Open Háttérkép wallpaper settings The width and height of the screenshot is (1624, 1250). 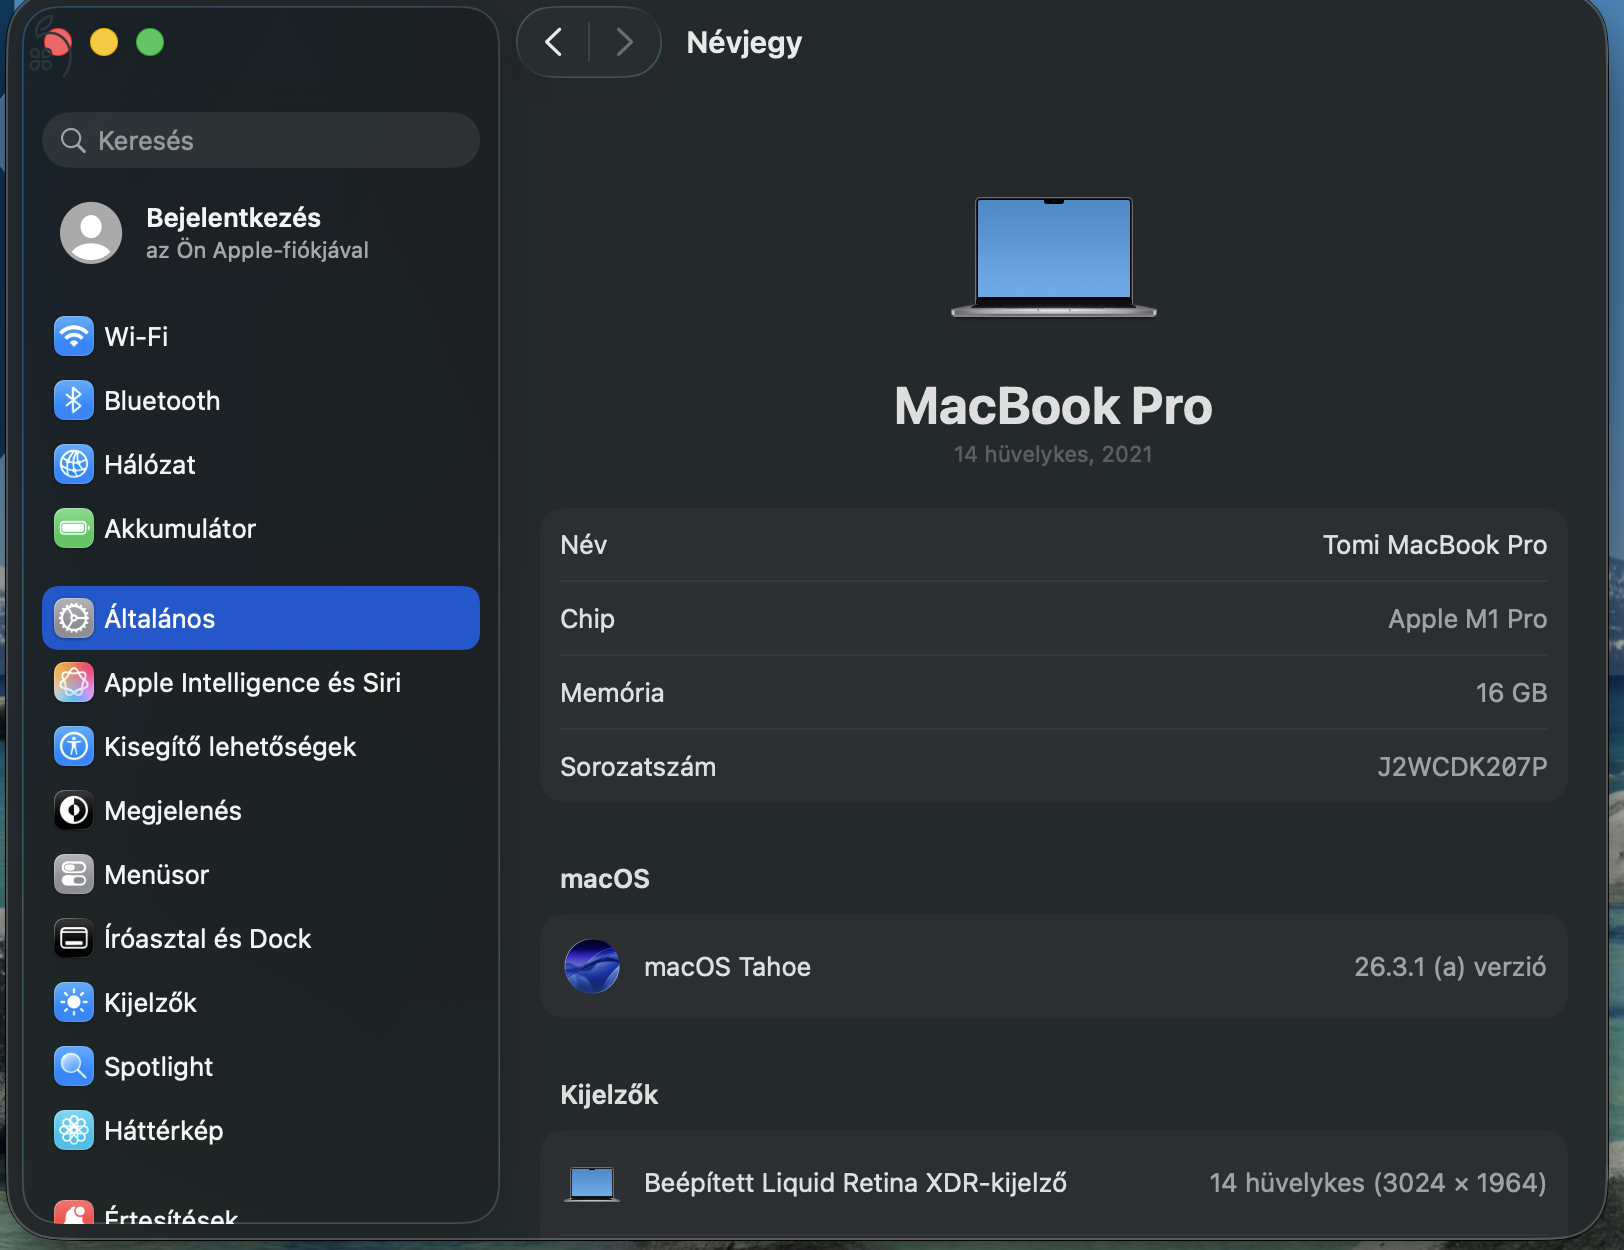coord(73,1130)
